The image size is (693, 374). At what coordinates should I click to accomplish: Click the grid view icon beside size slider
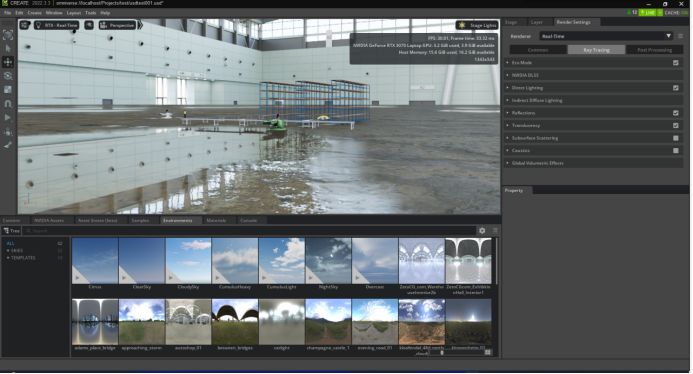click(487, 352)
